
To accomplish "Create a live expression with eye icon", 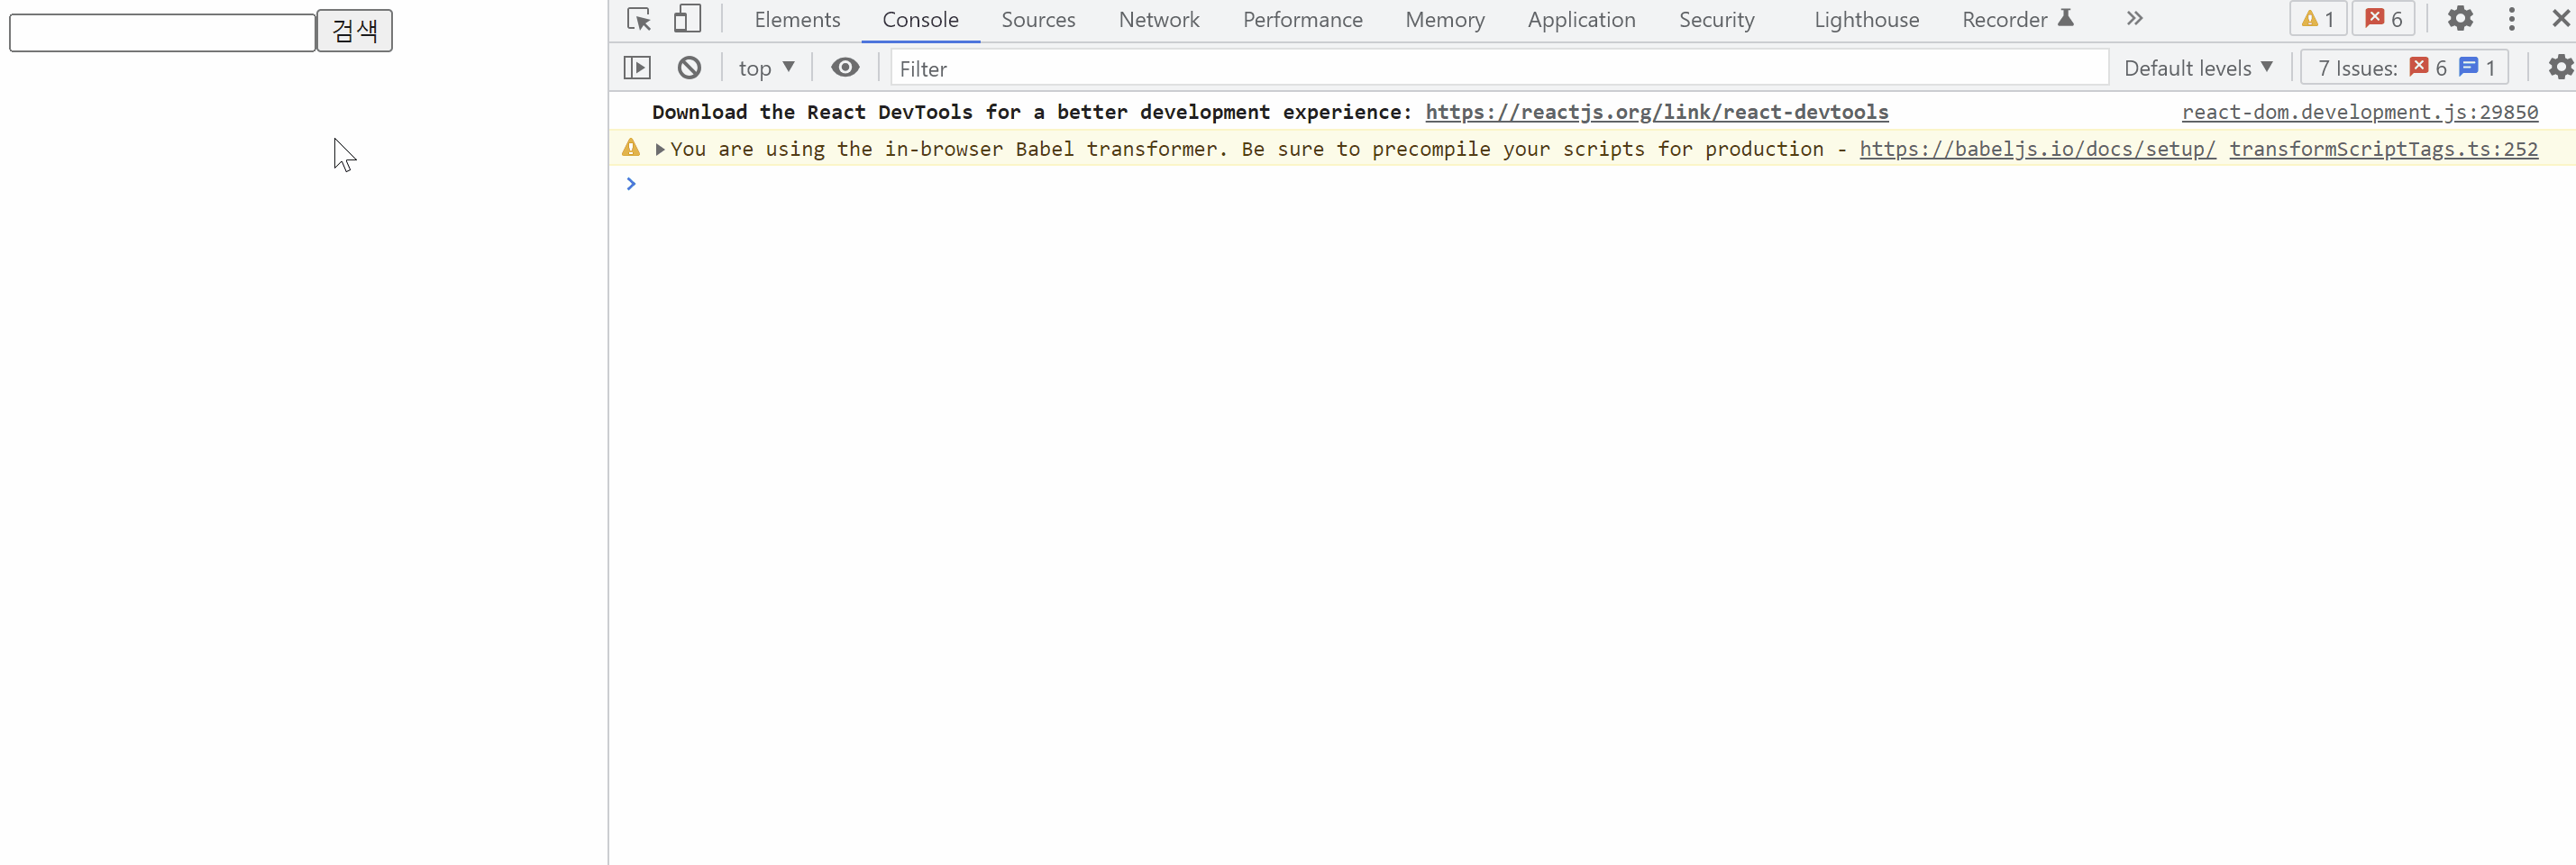I will click(x=845, y=67).
